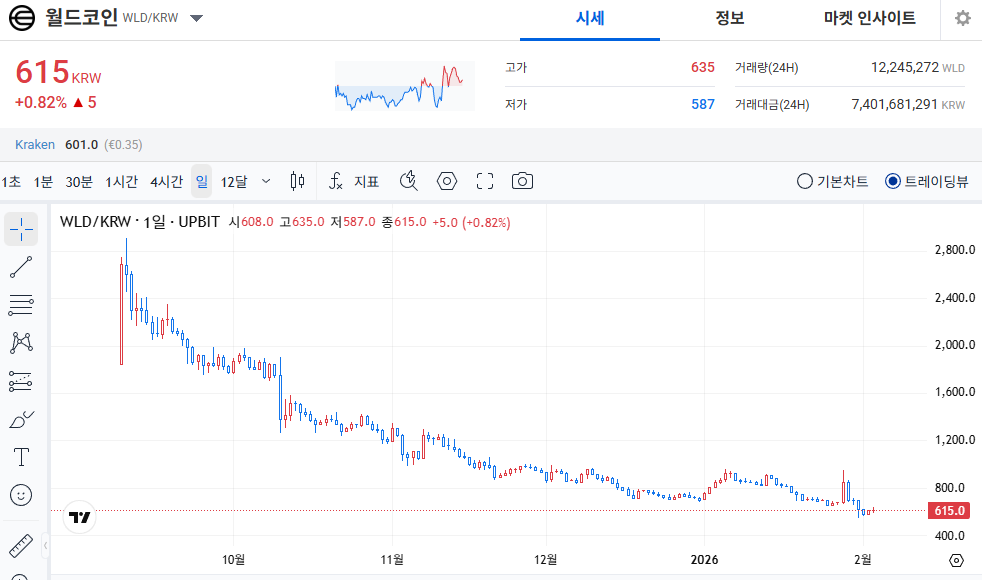
Task: Expand the time interval dropdown chevron
Action: tap(265, 181)
